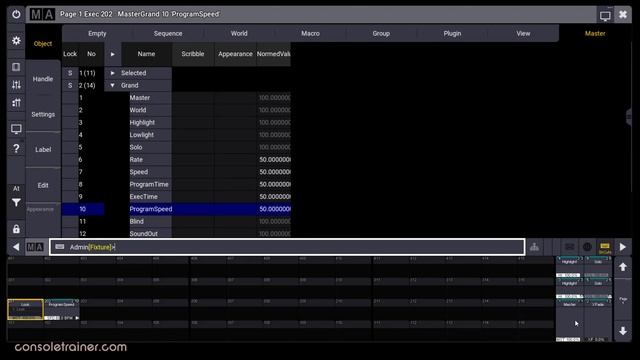Open the settings gear menu
The width and height of the screenshot is (640, 360).
pos(16,40)
